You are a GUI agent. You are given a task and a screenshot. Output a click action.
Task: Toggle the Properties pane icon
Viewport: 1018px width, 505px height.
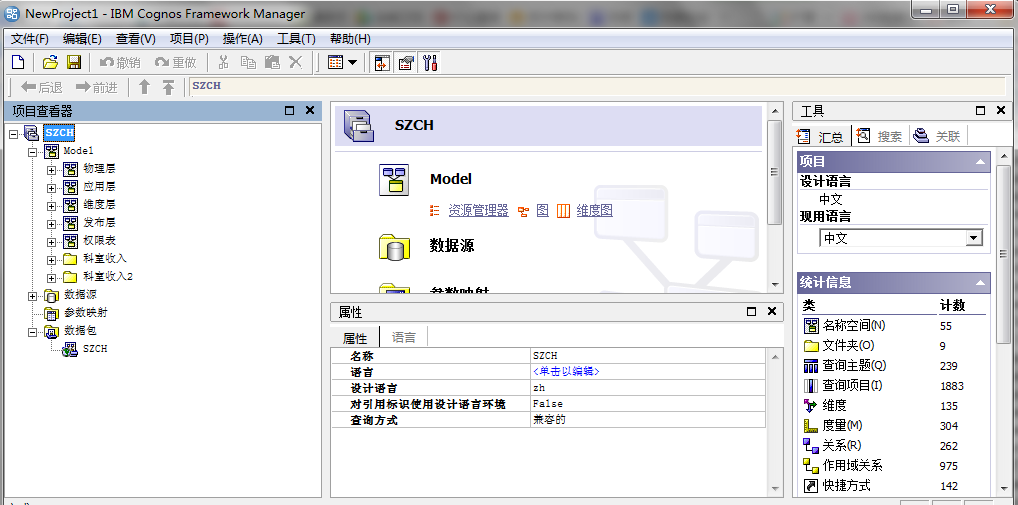pyautogui.click(x=406, y=63)
